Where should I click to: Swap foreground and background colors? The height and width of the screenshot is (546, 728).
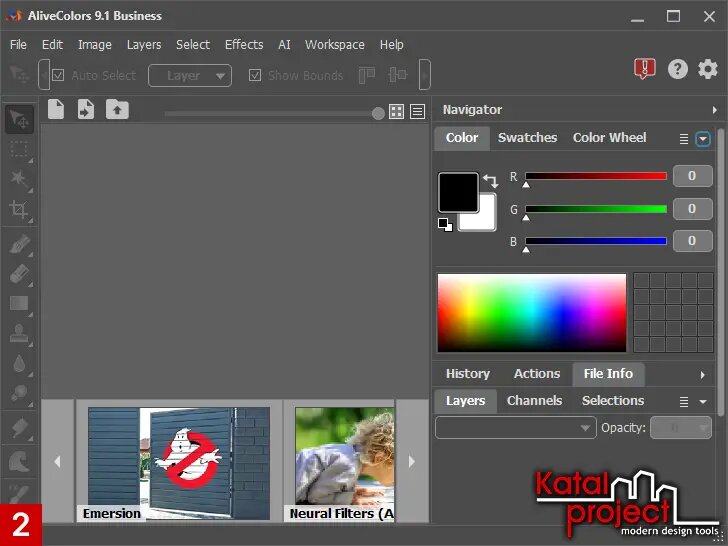tap(490, 180)
